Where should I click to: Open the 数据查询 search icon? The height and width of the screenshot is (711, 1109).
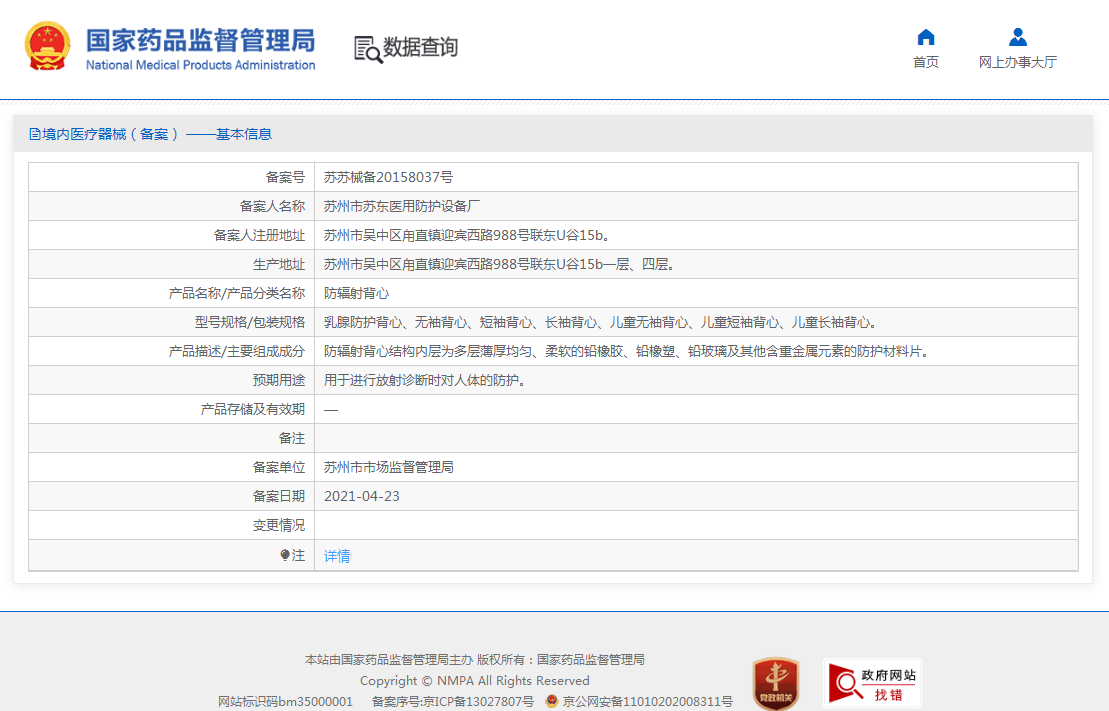click(368, 50)
